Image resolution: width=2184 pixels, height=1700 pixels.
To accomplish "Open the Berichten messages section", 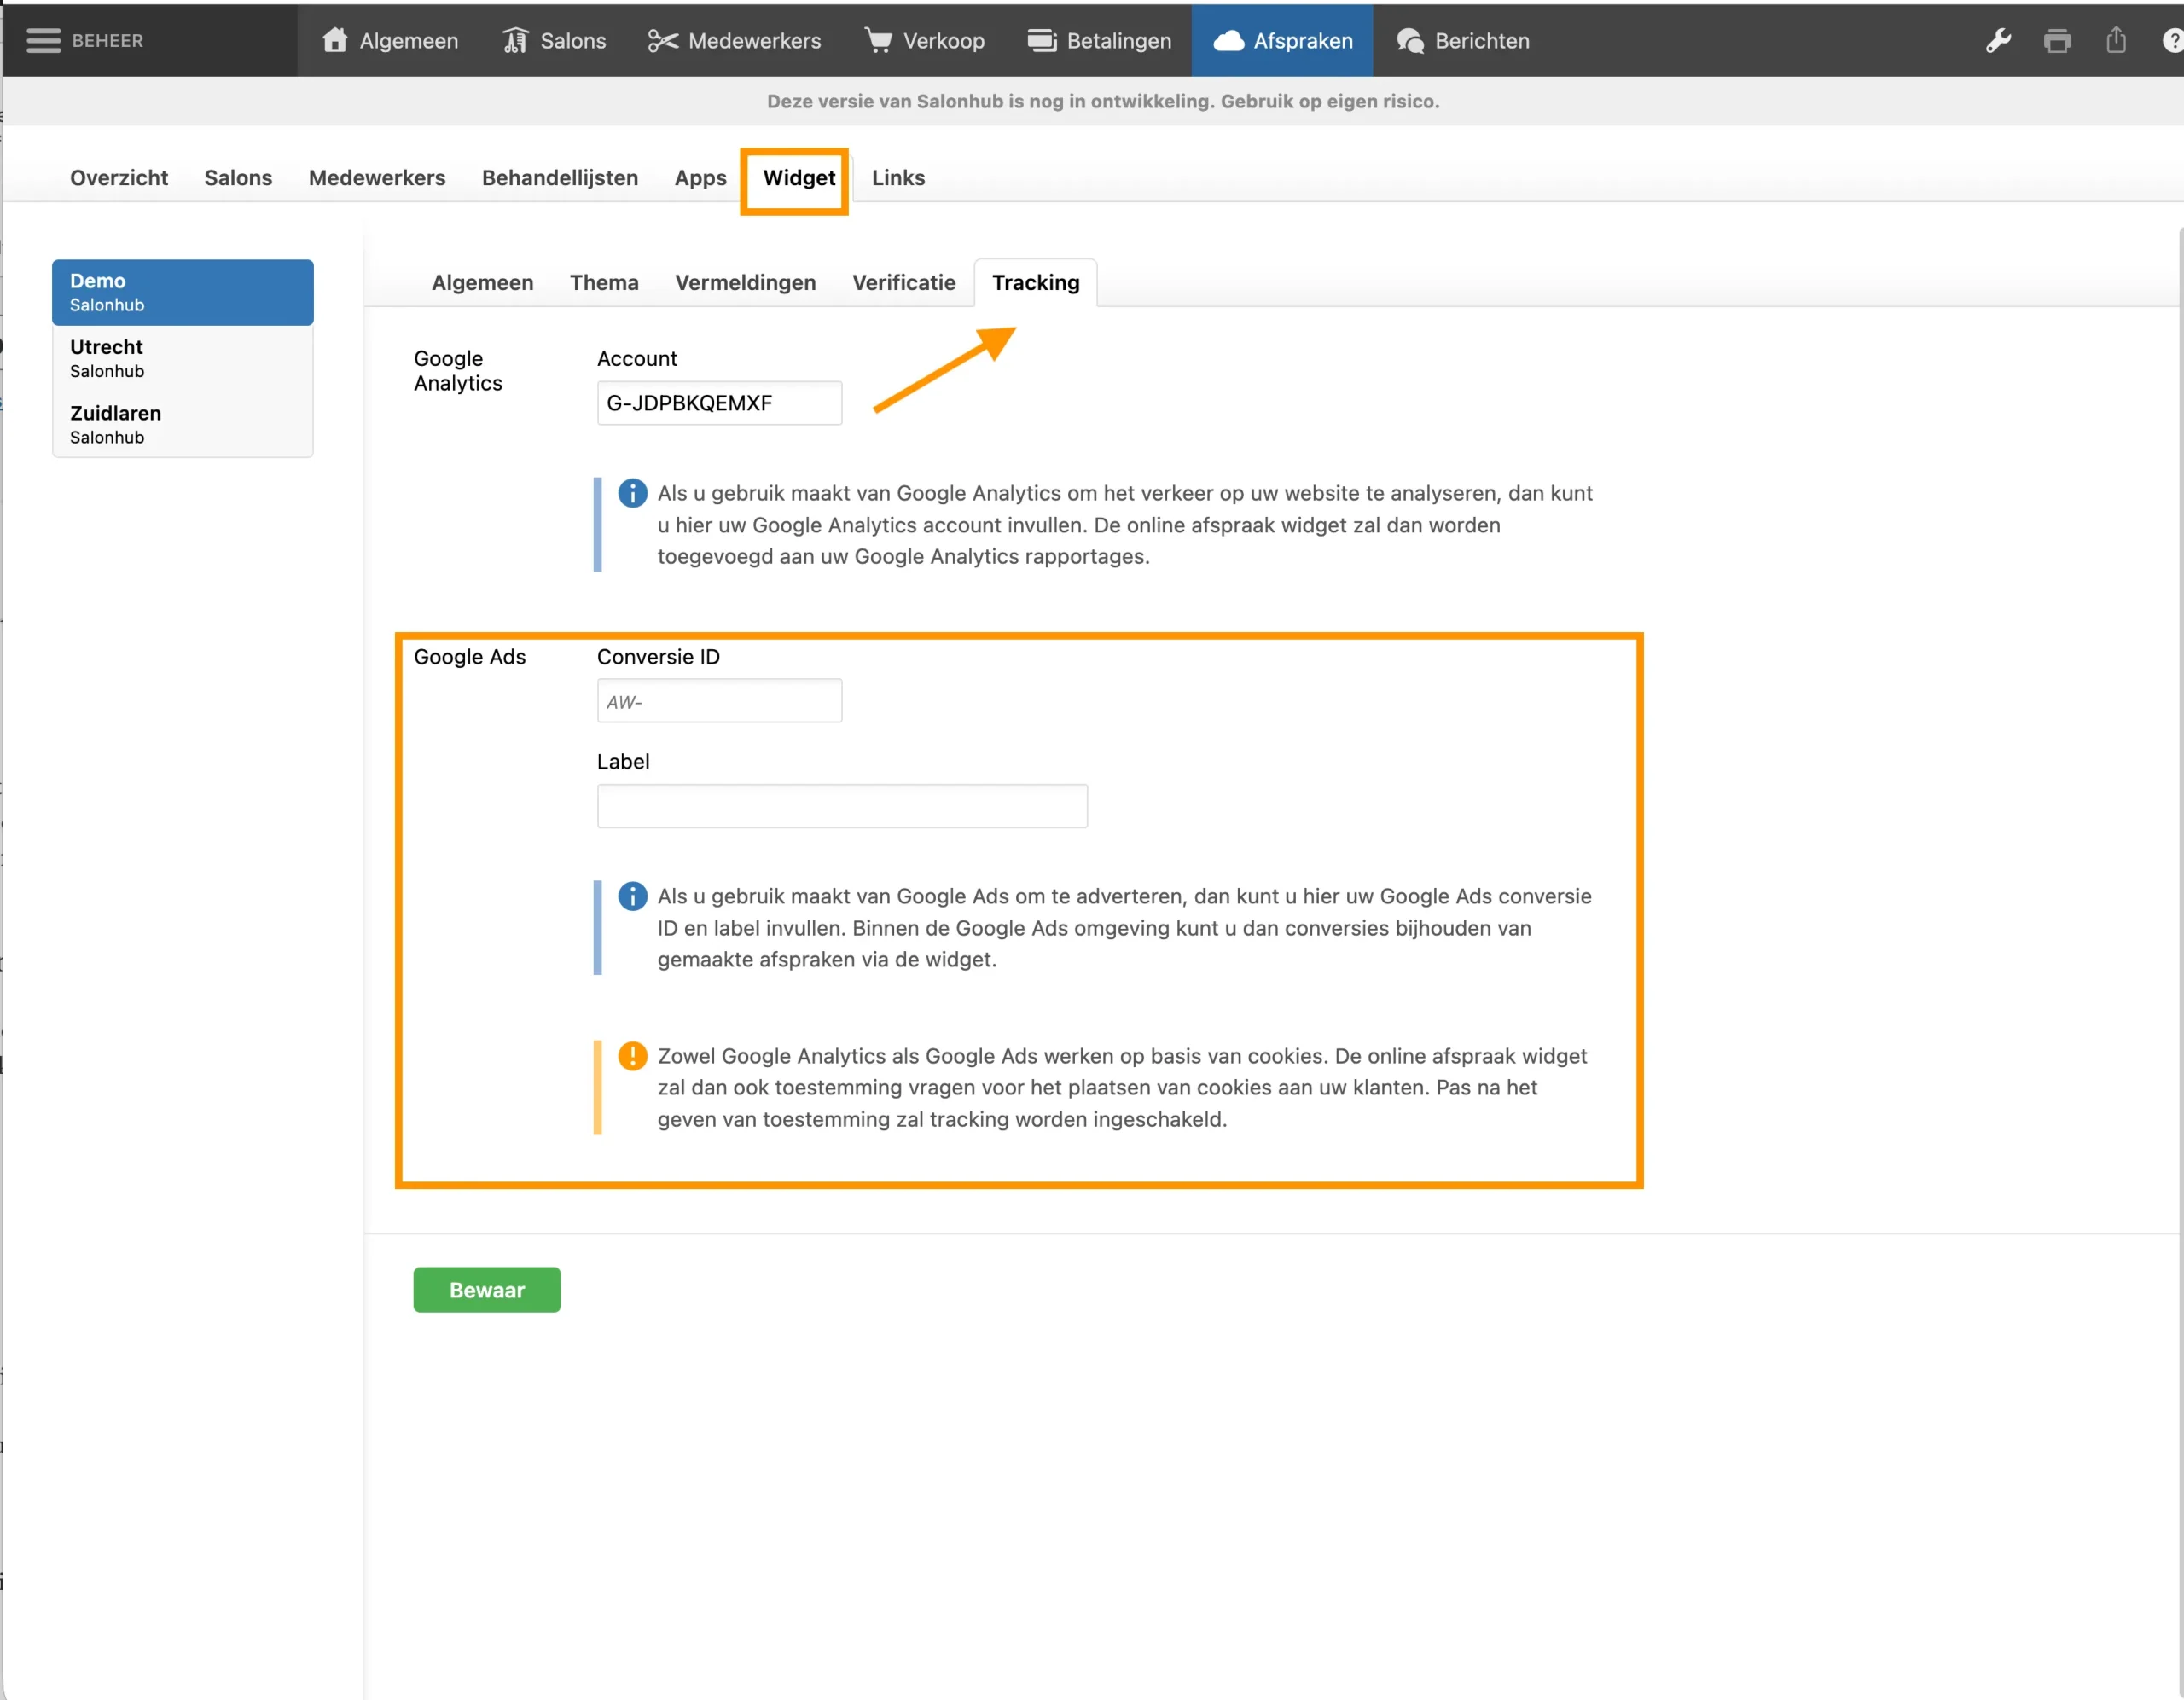I will click(1463, 41).
